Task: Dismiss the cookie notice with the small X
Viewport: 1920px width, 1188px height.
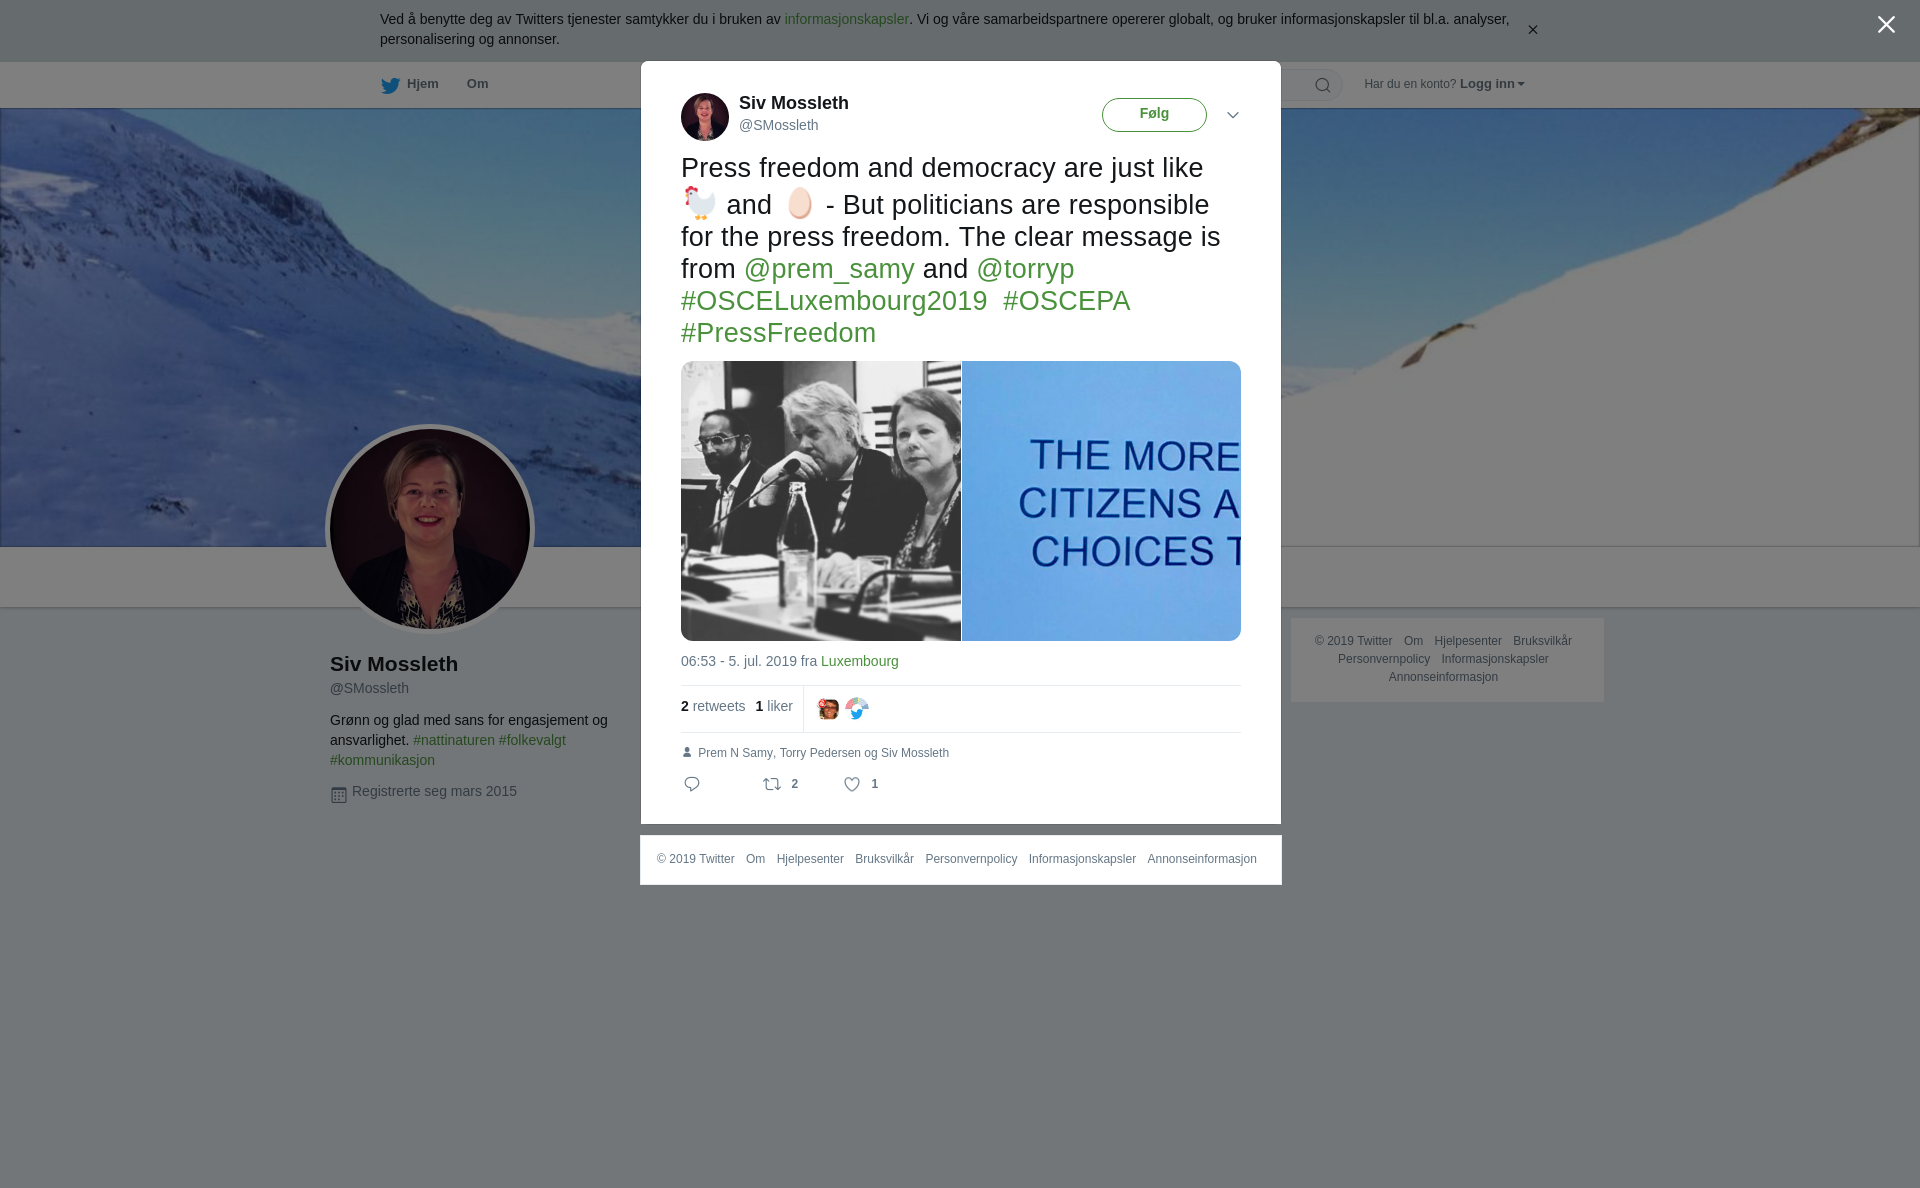Action: point(1532,30)
